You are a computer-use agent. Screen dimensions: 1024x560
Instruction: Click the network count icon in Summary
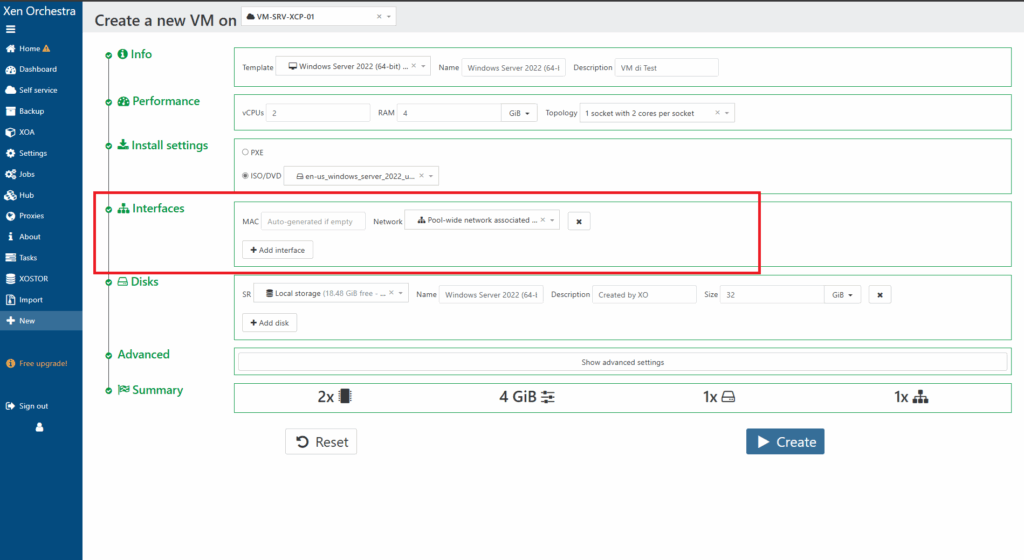(921, 397)
